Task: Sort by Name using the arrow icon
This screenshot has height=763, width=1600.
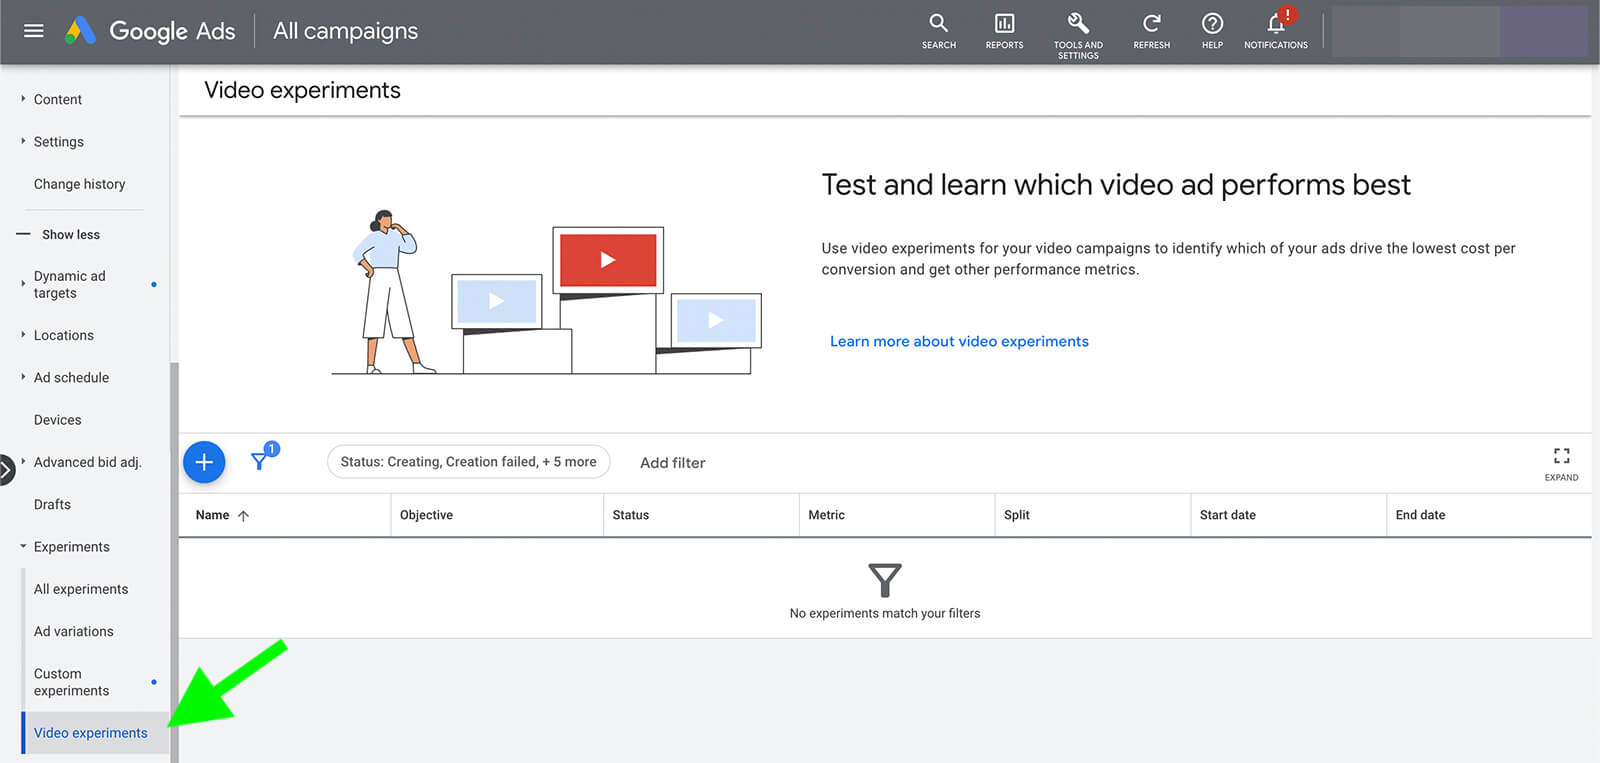Action: [x=243, y=516]
